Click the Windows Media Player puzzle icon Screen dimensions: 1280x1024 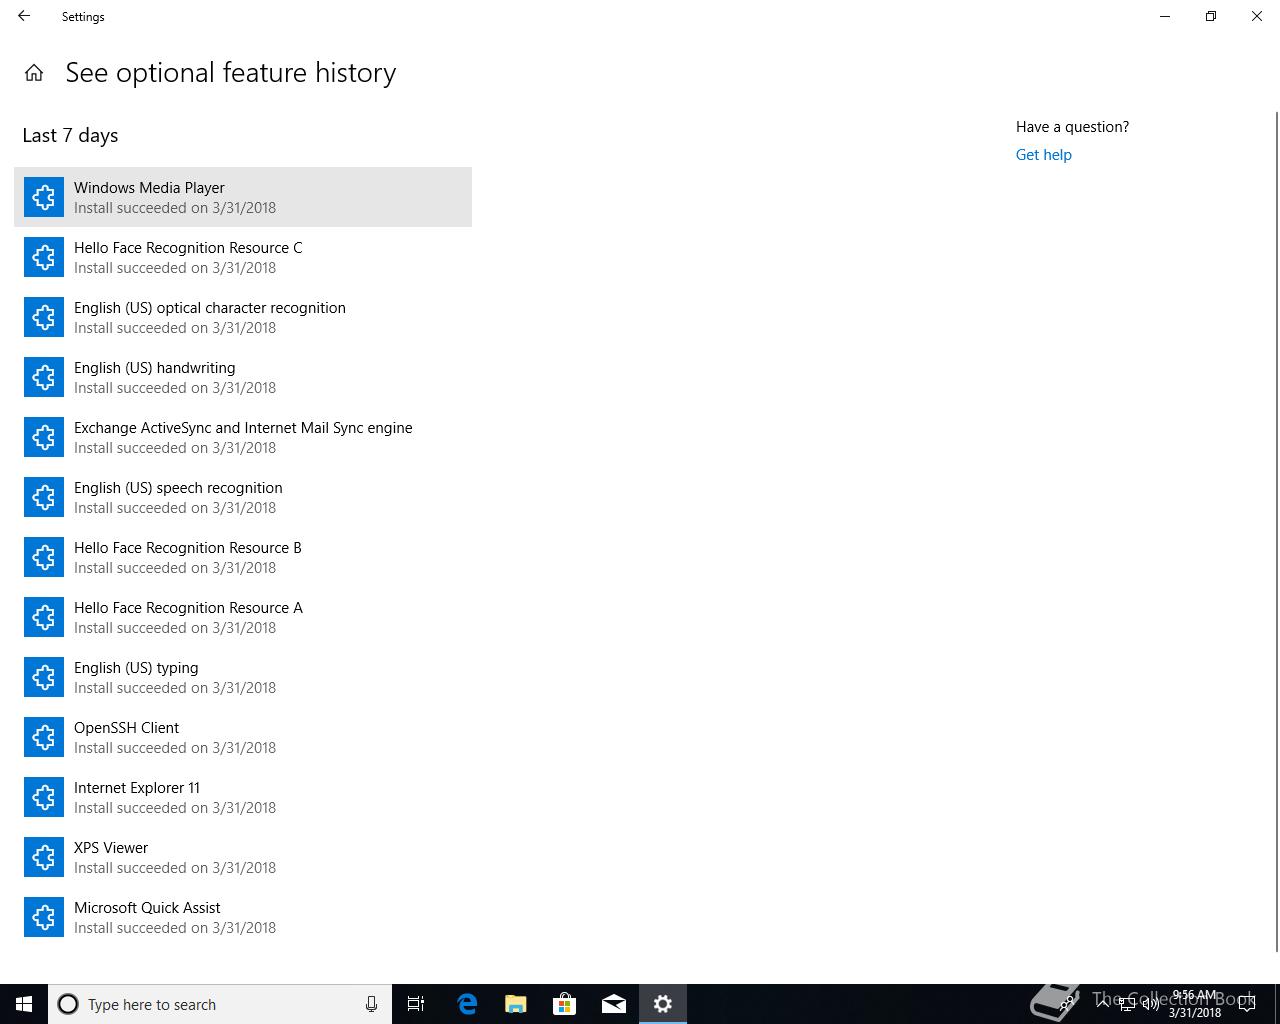click(x=44, y=197)
